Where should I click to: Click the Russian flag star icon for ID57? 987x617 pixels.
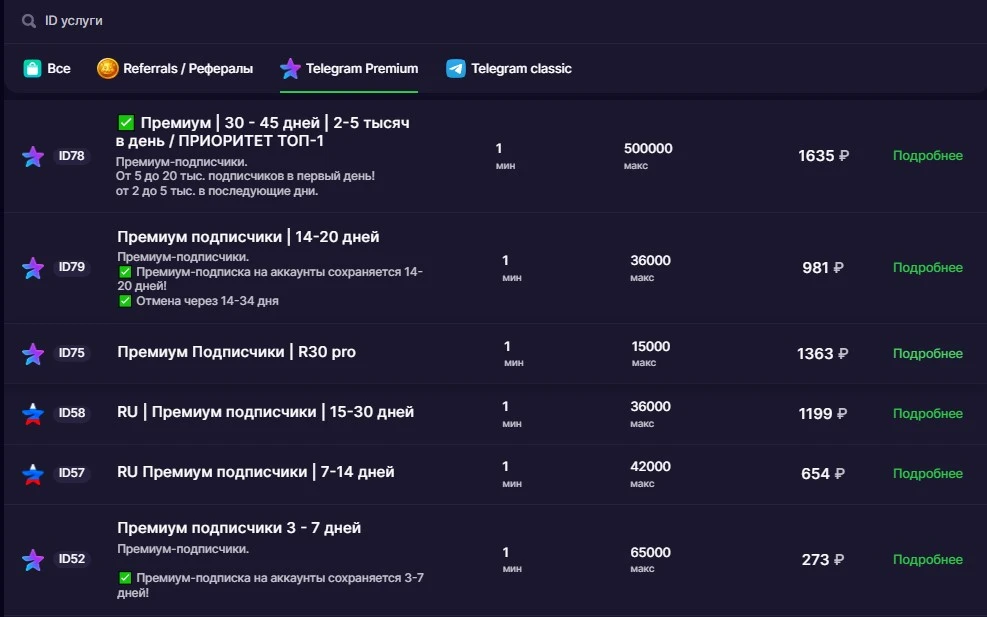(x=33, y=473)
